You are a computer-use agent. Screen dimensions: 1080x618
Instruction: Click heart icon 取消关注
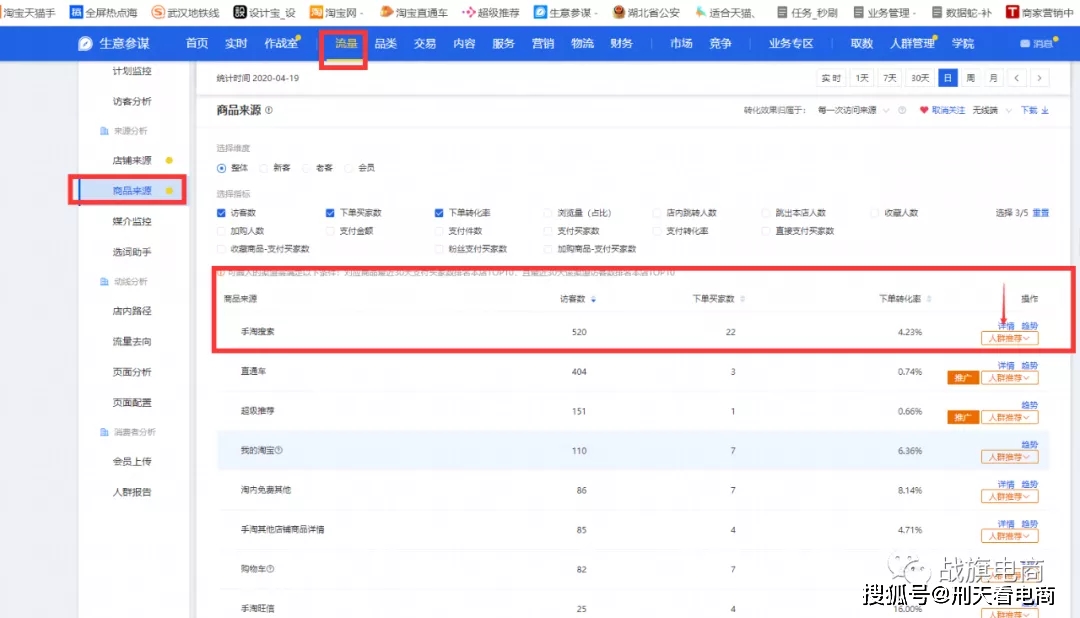tap(924, 110)
